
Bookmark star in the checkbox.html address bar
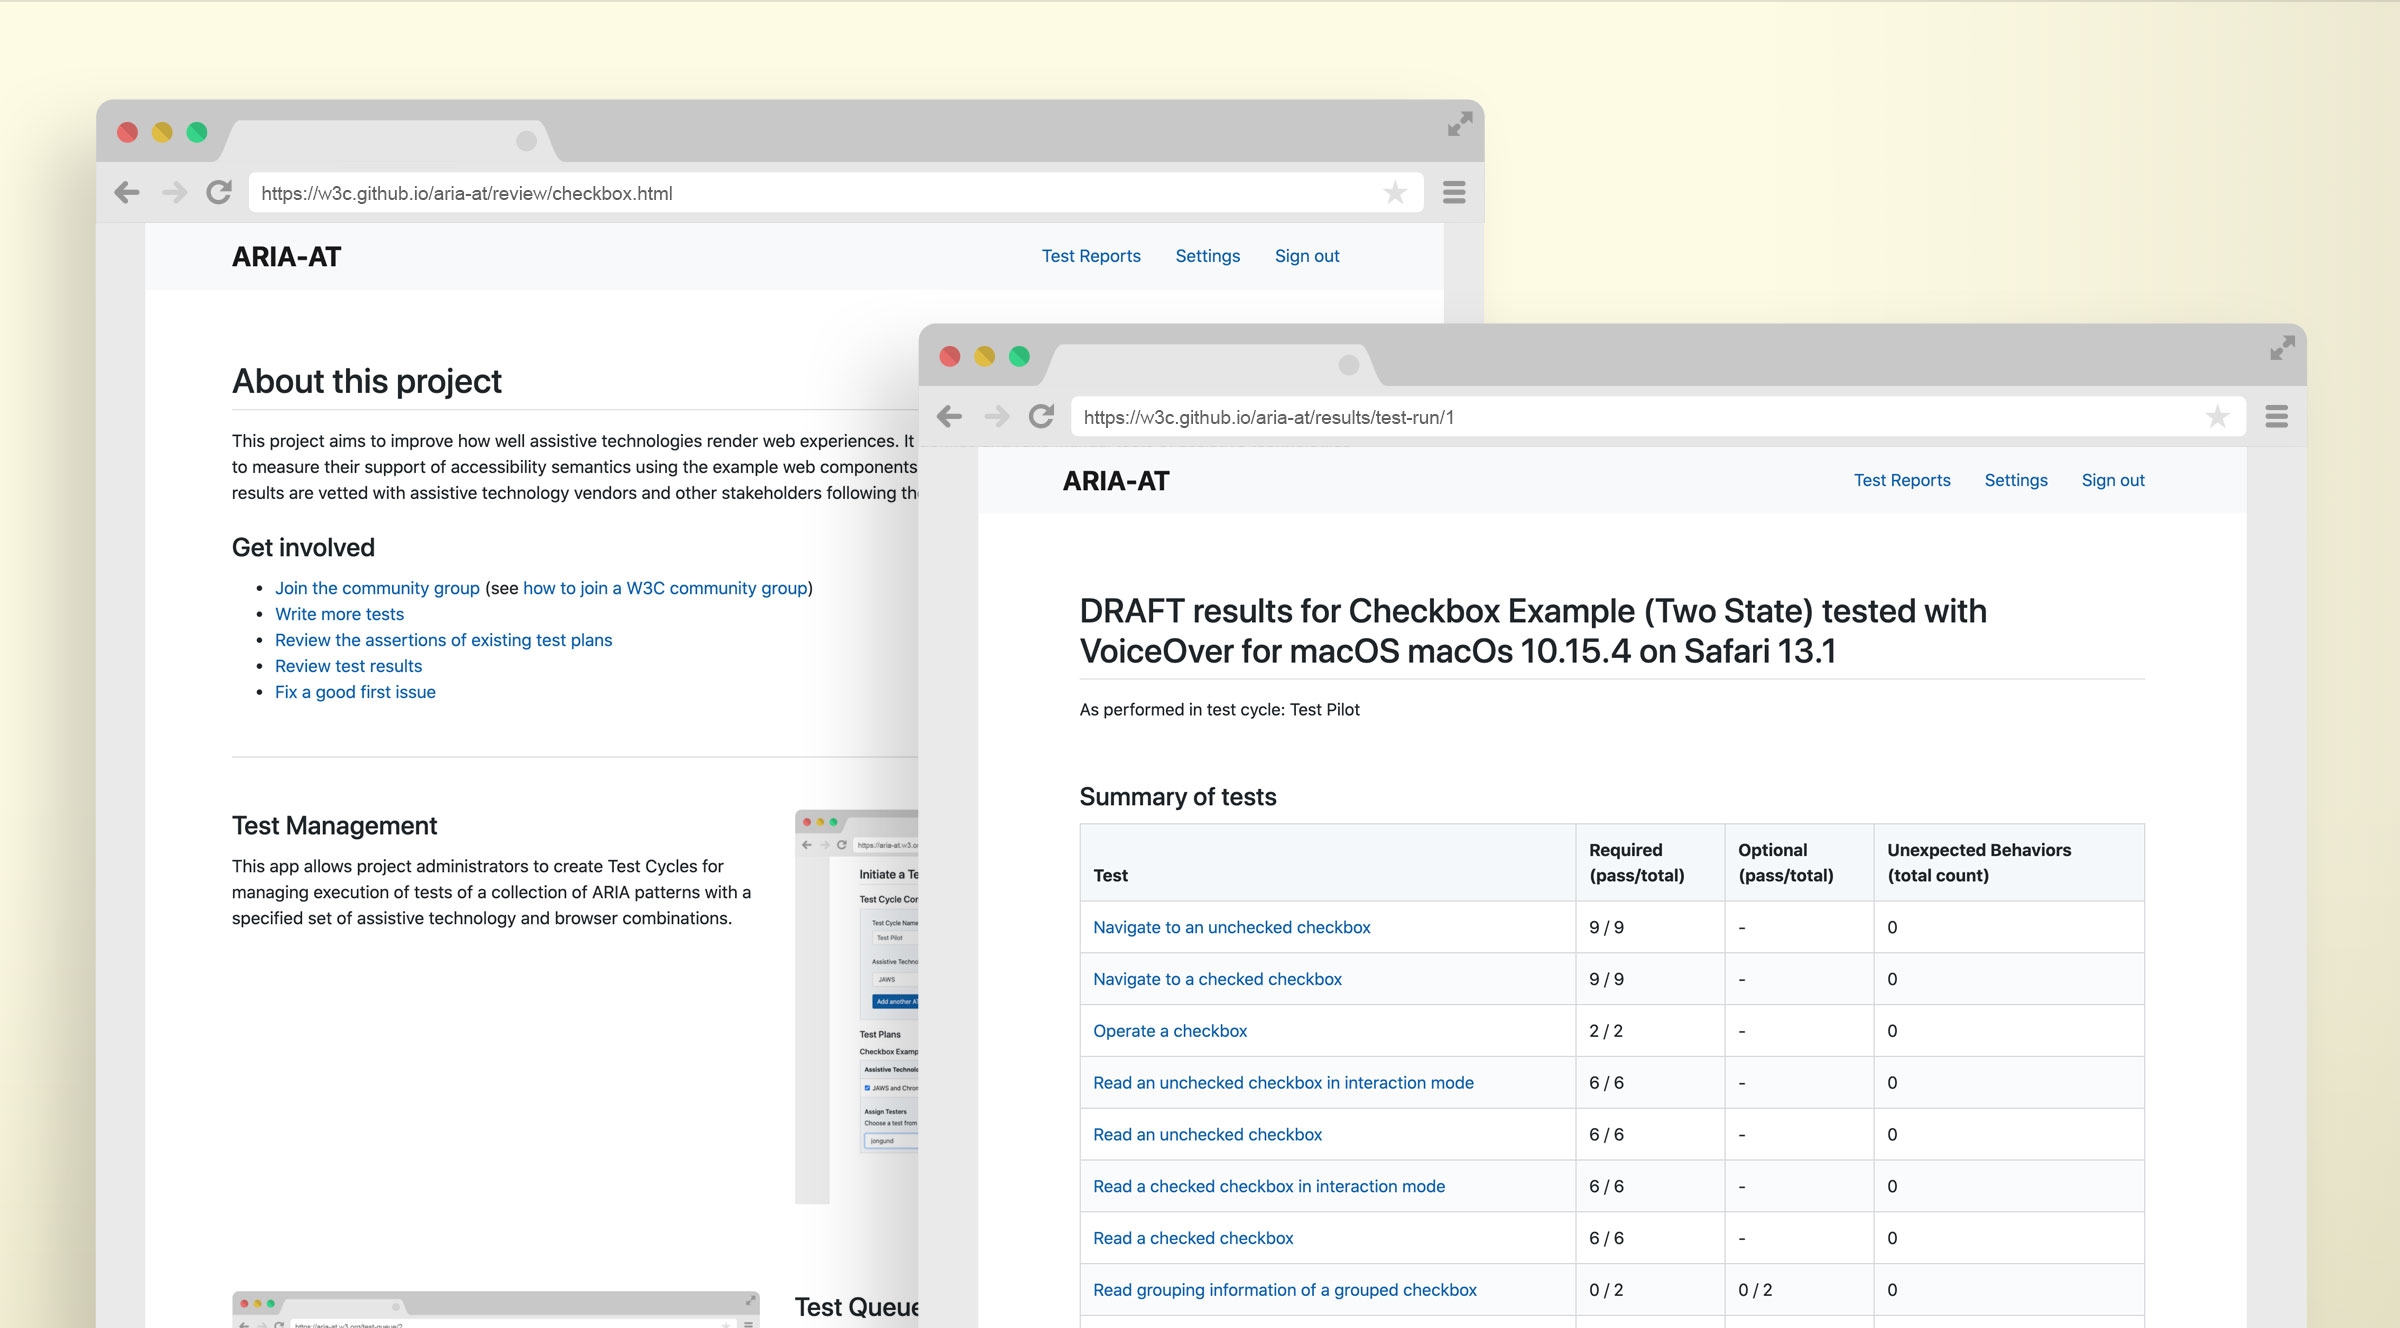tap(1395, 192)
